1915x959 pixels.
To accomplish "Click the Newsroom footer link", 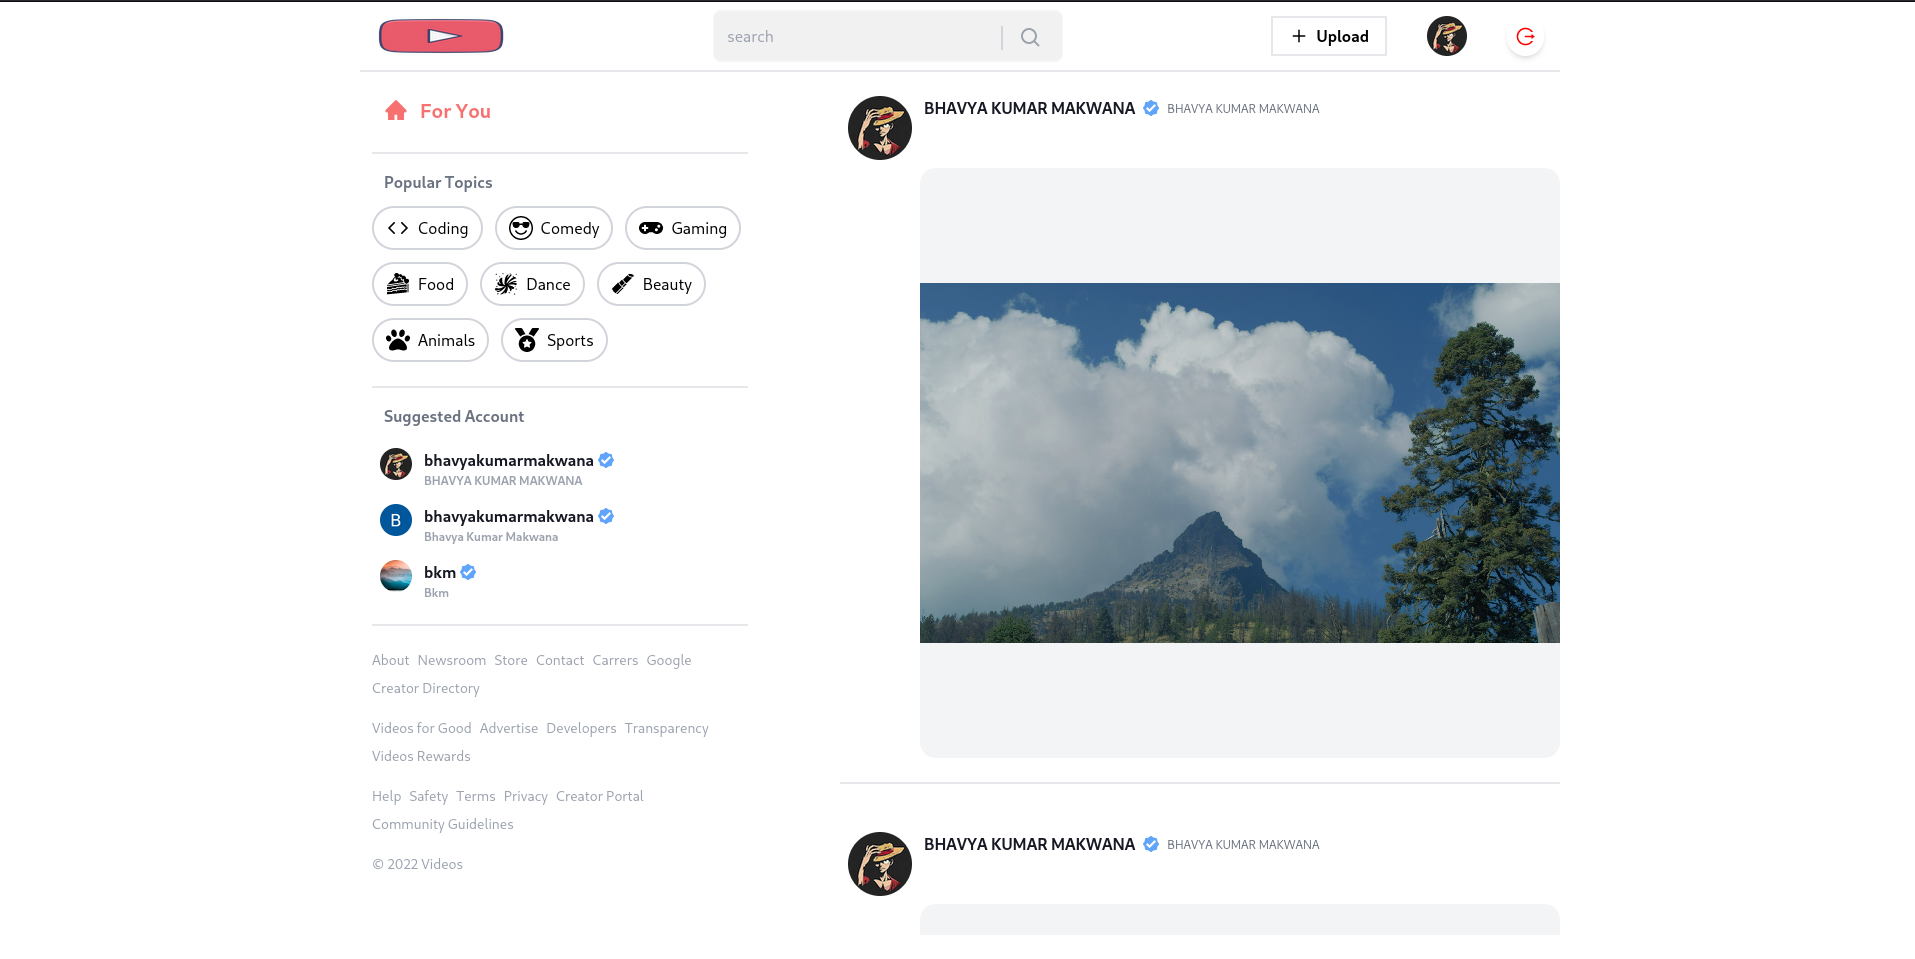I will click(452, 660).
